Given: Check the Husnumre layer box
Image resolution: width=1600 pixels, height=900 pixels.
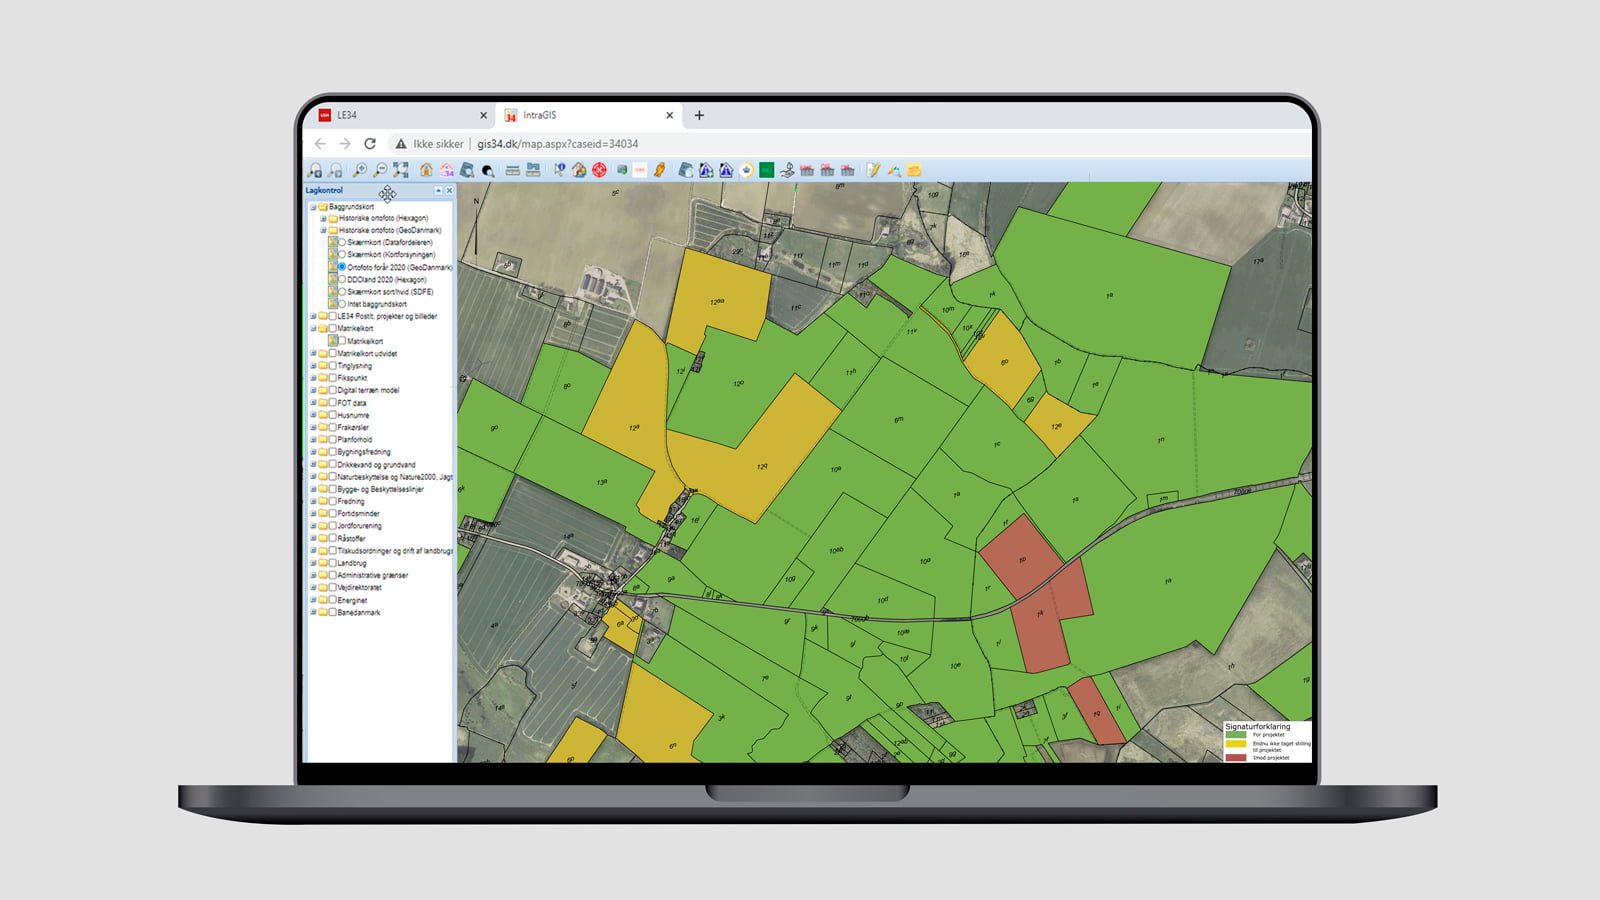Looking at the screenshot, I should click(x=333, y=415).
